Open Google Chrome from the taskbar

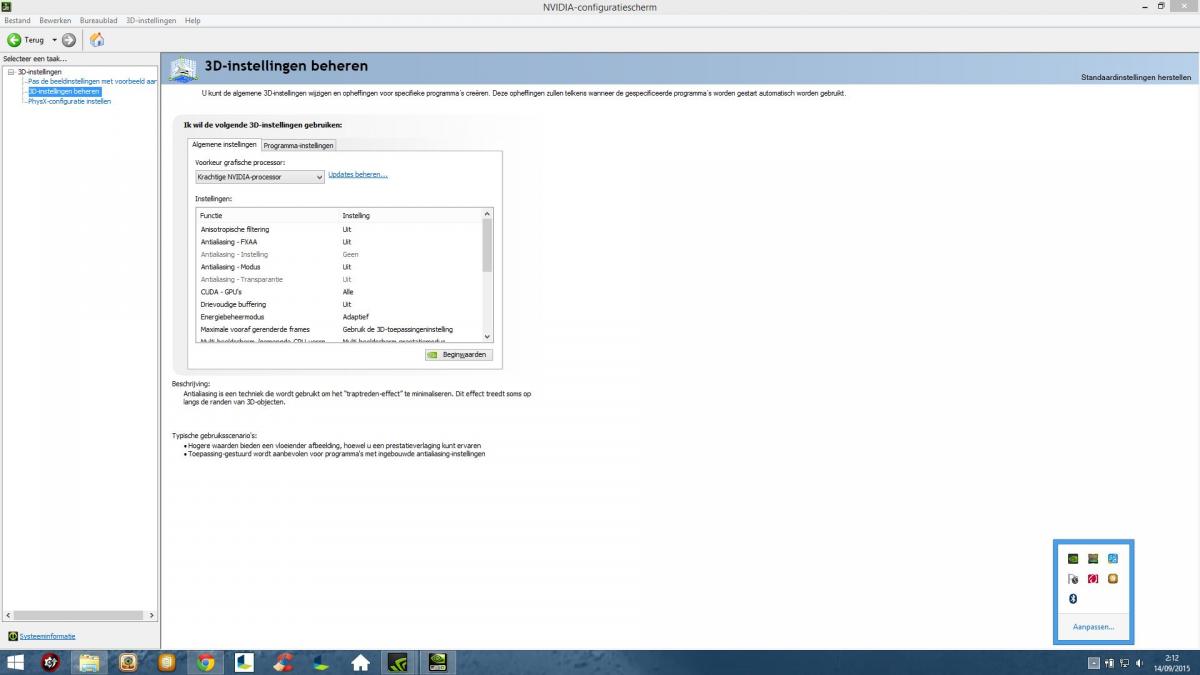pyautogui.click(x=206, y=663)
